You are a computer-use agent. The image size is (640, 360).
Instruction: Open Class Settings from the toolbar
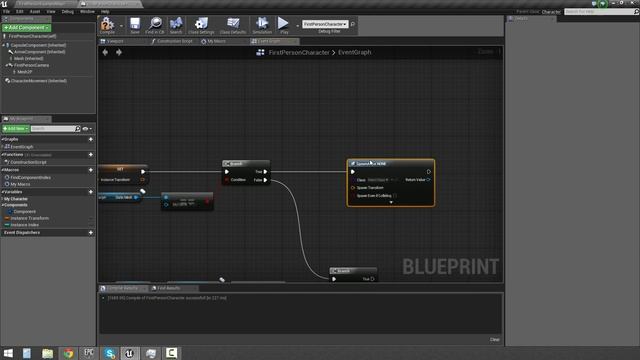pyautogui.click(x=201, y=24)
